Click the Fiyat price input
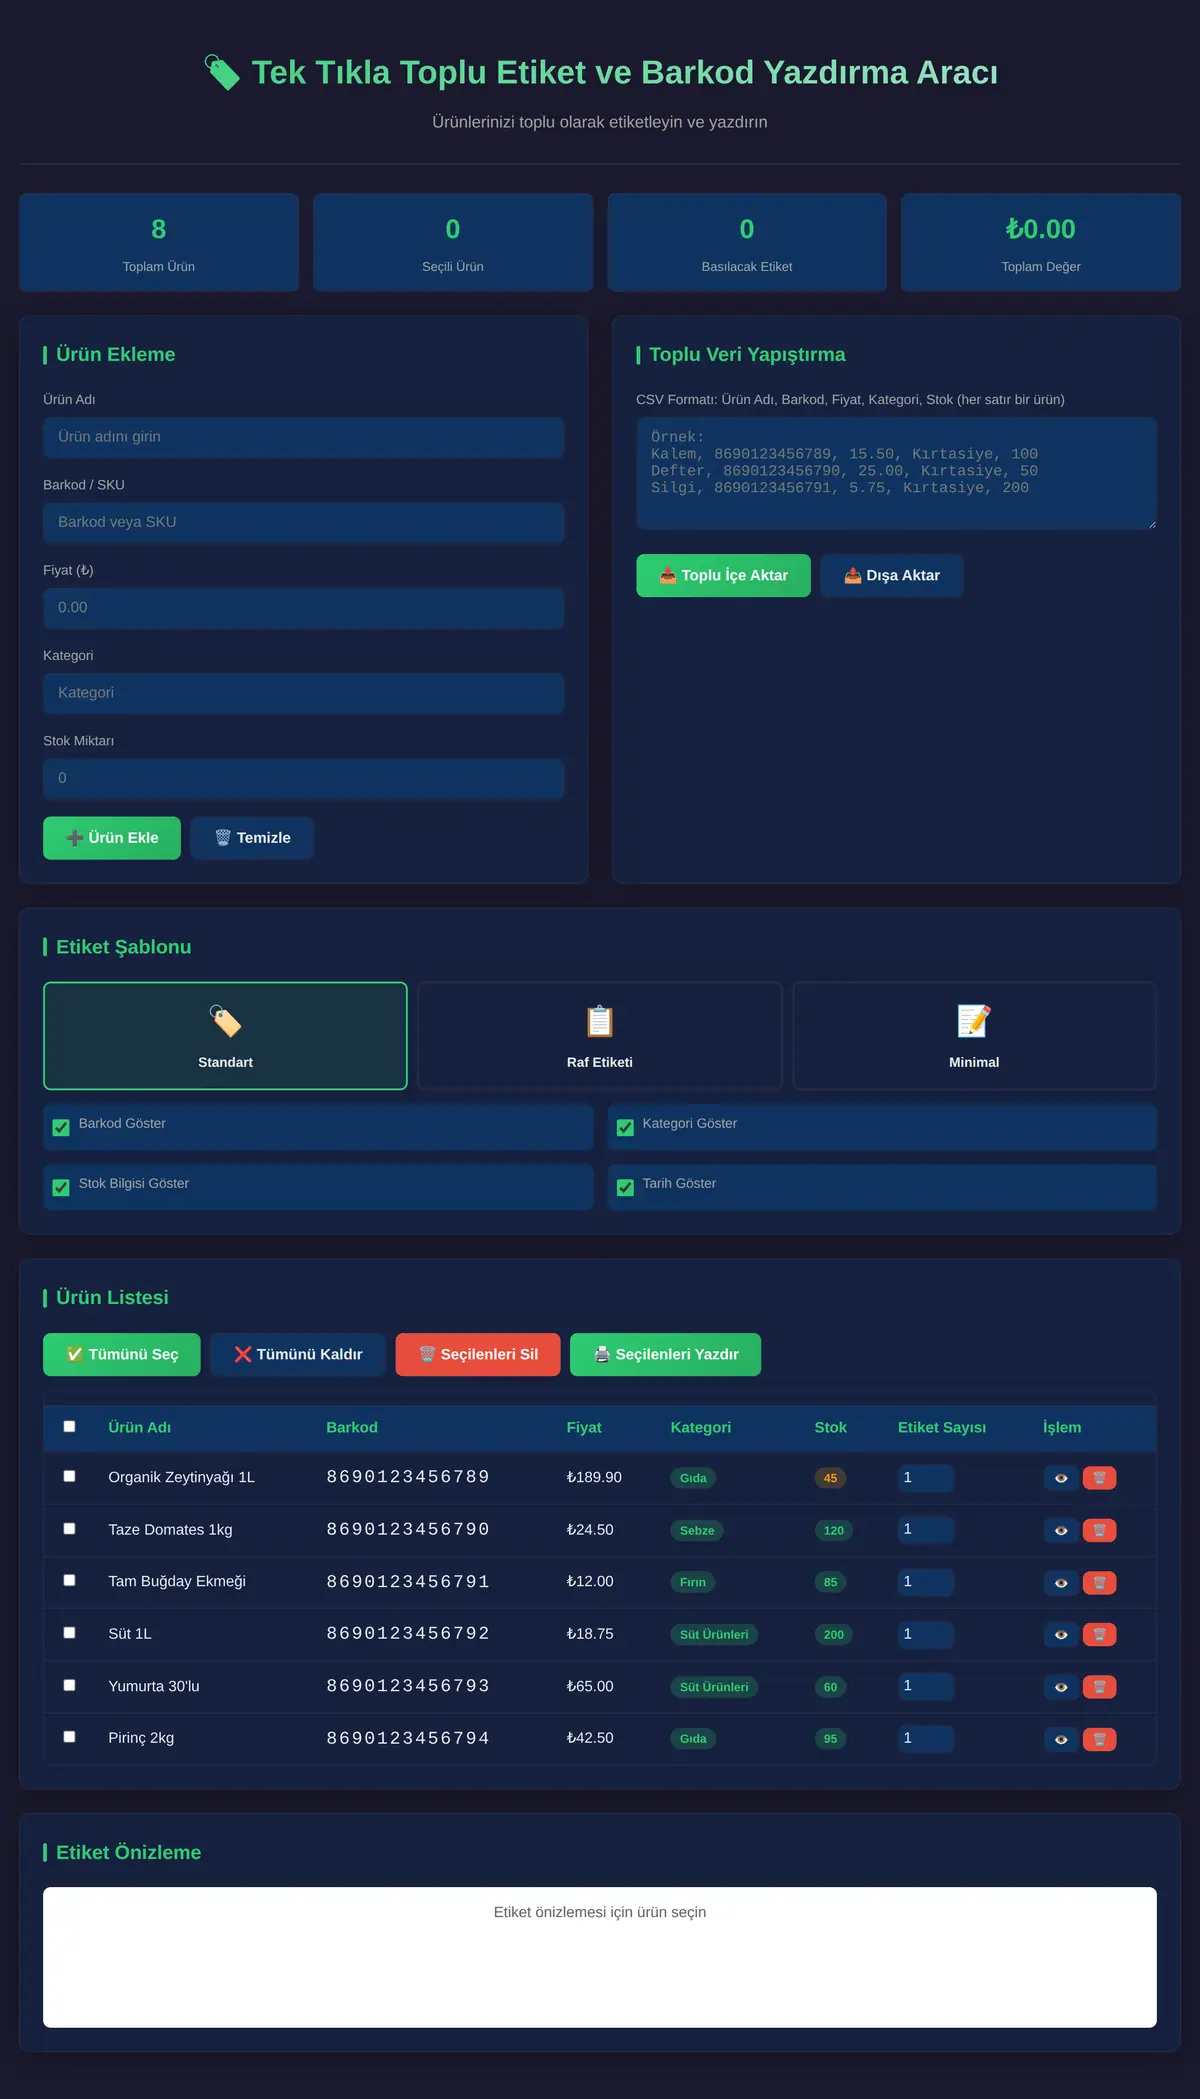 pos(304,608)
